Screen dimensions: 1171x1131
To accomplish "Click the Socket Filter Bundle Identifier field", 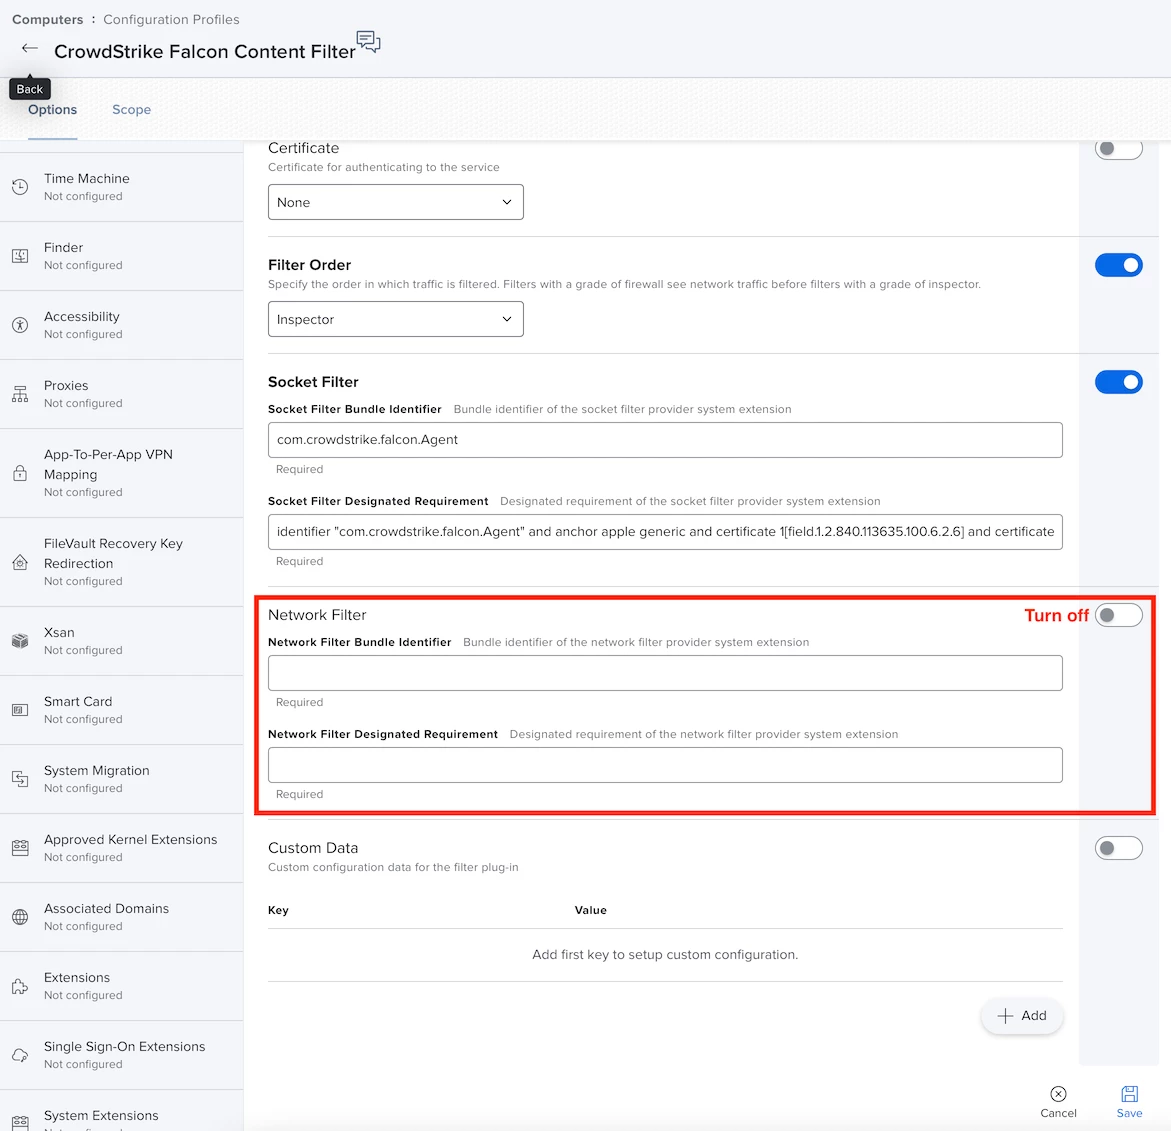I will [665, 440].
